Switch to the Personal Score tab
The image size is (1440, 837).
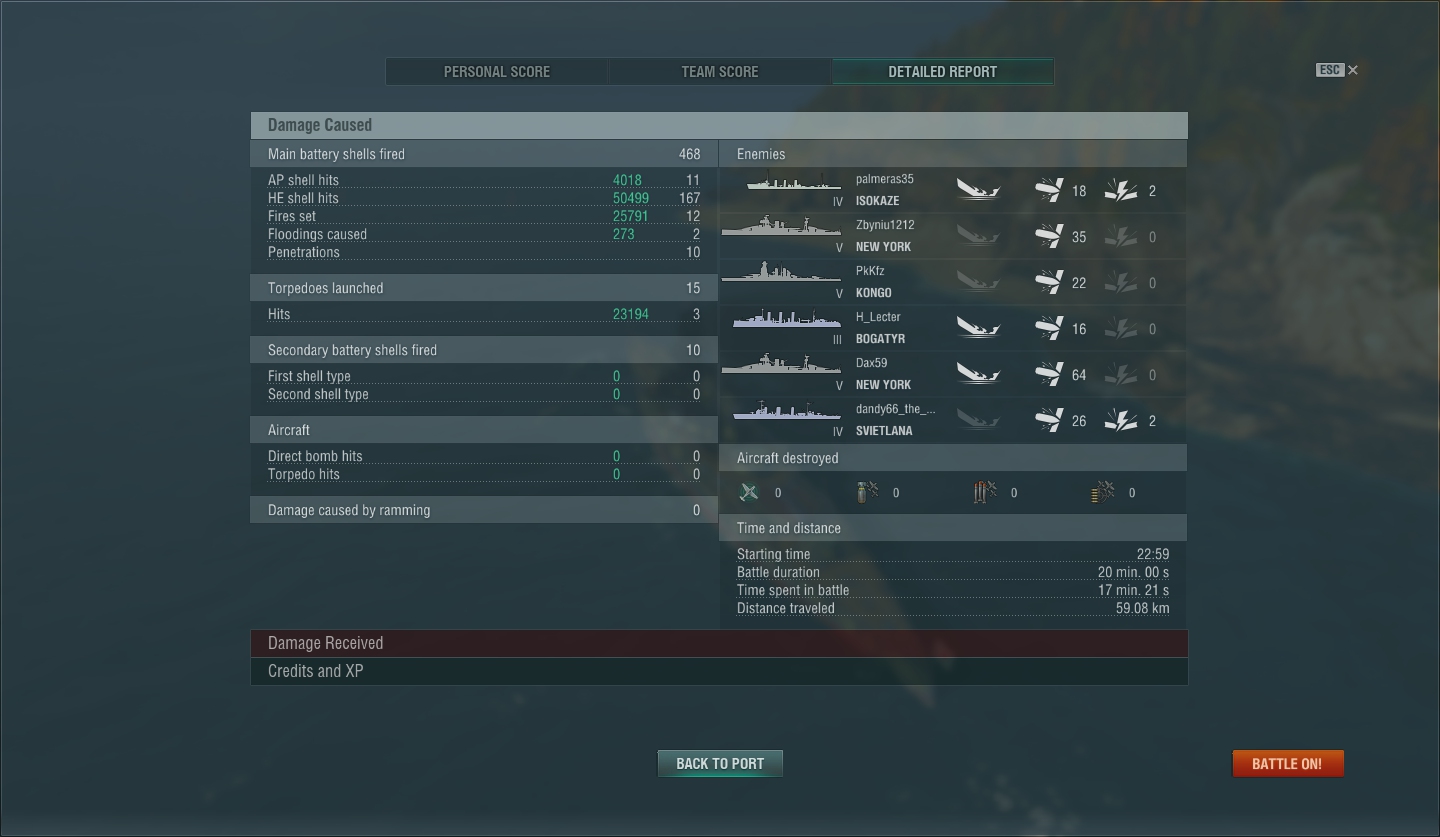pyautogui.click(x=497, y=72)
